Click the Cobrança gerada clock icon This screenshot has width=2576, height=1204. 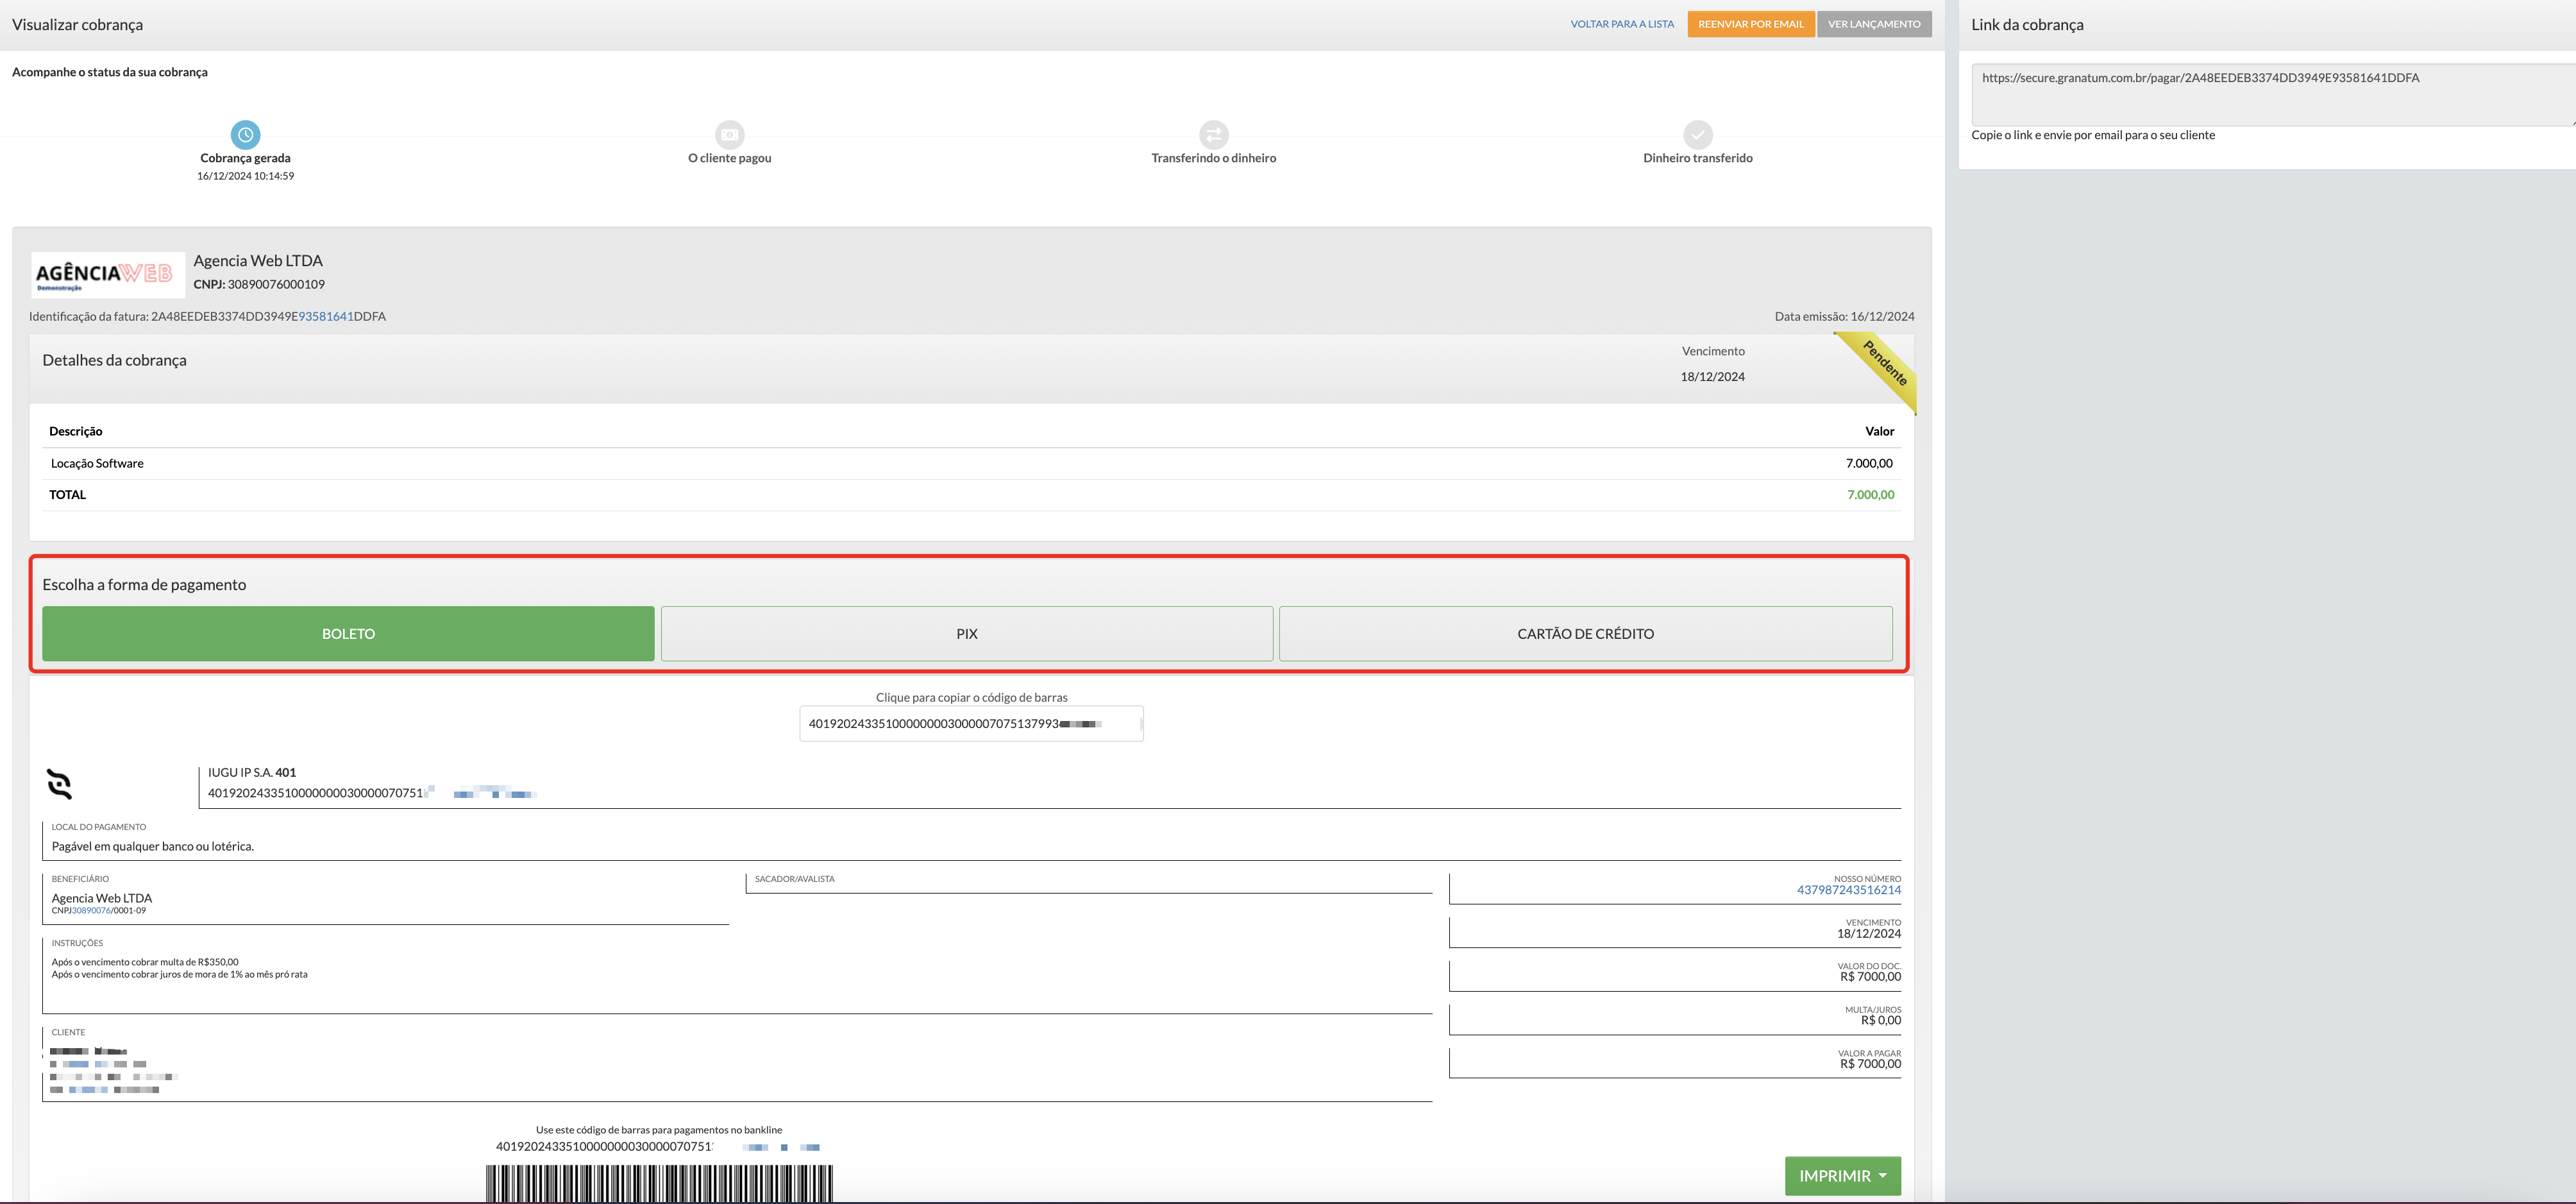(x=245, y=134)
